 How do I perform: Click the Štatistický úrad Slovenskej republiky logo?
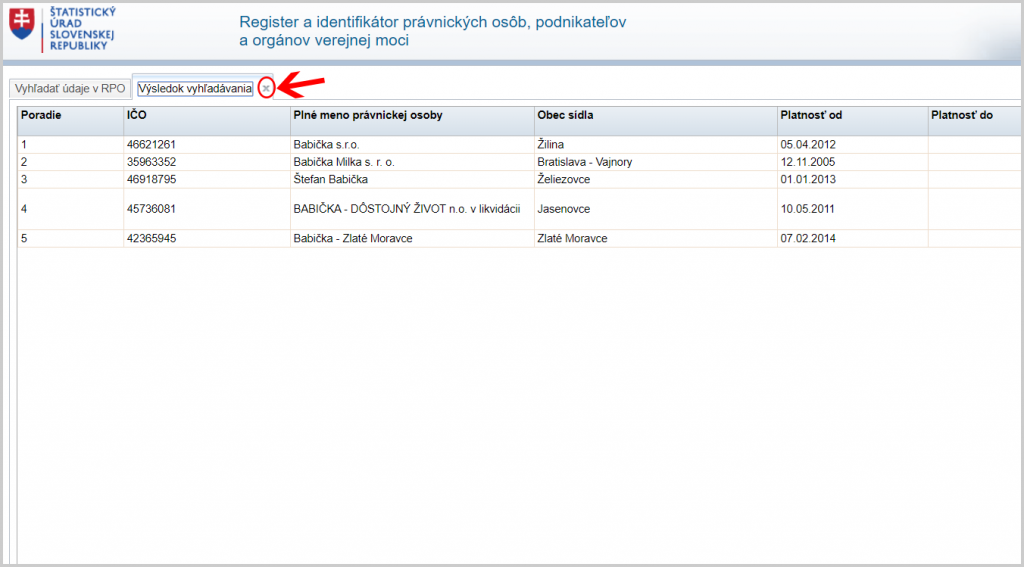pyautogui.click(x=62, y=29)
